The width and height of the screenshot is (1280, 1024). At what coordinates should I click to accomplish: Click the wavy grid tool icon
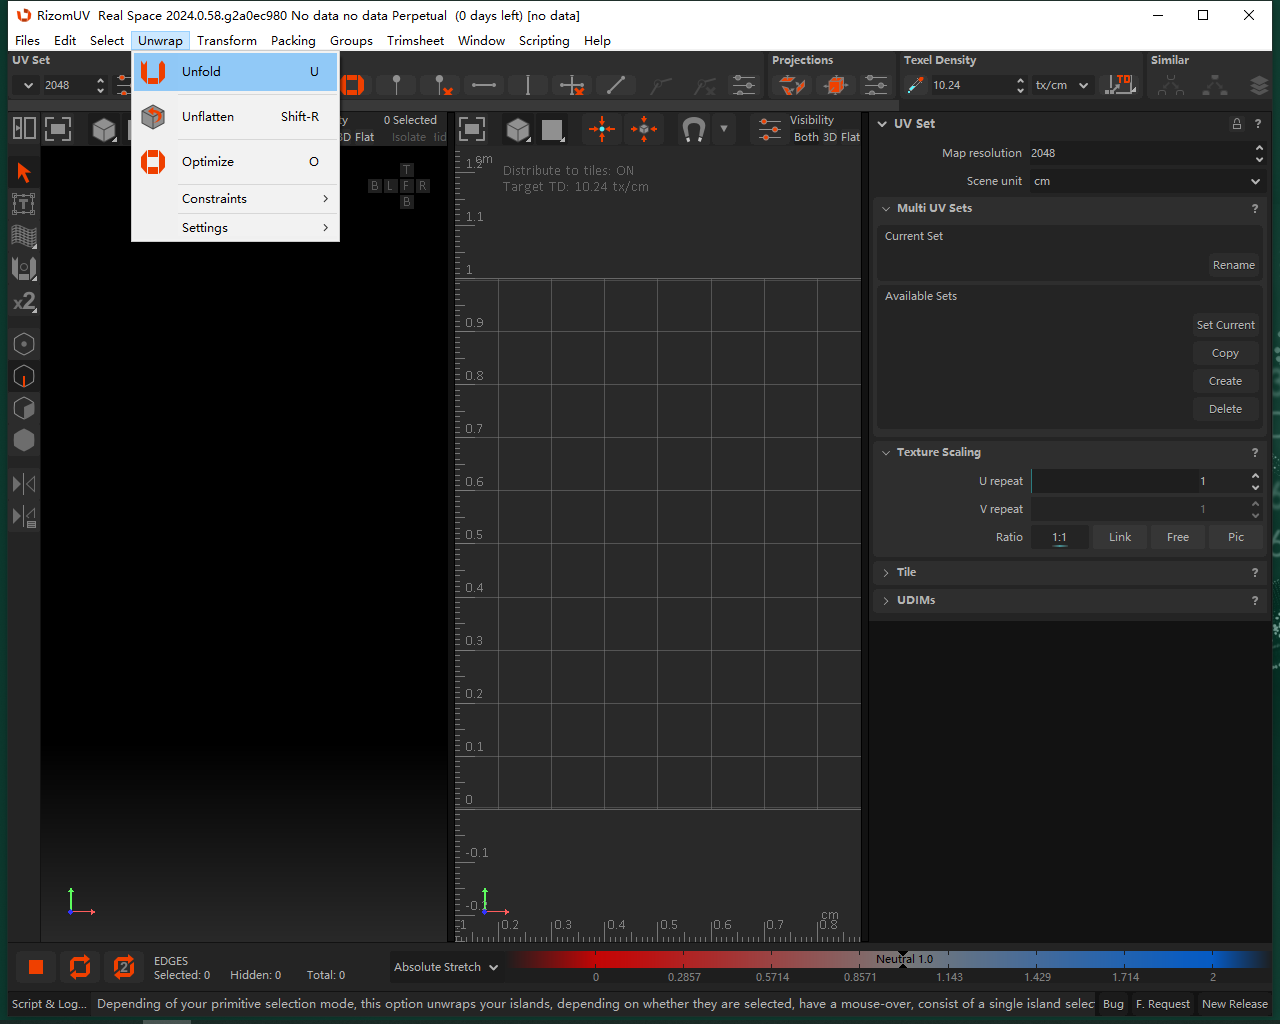(x=24, y=237)
